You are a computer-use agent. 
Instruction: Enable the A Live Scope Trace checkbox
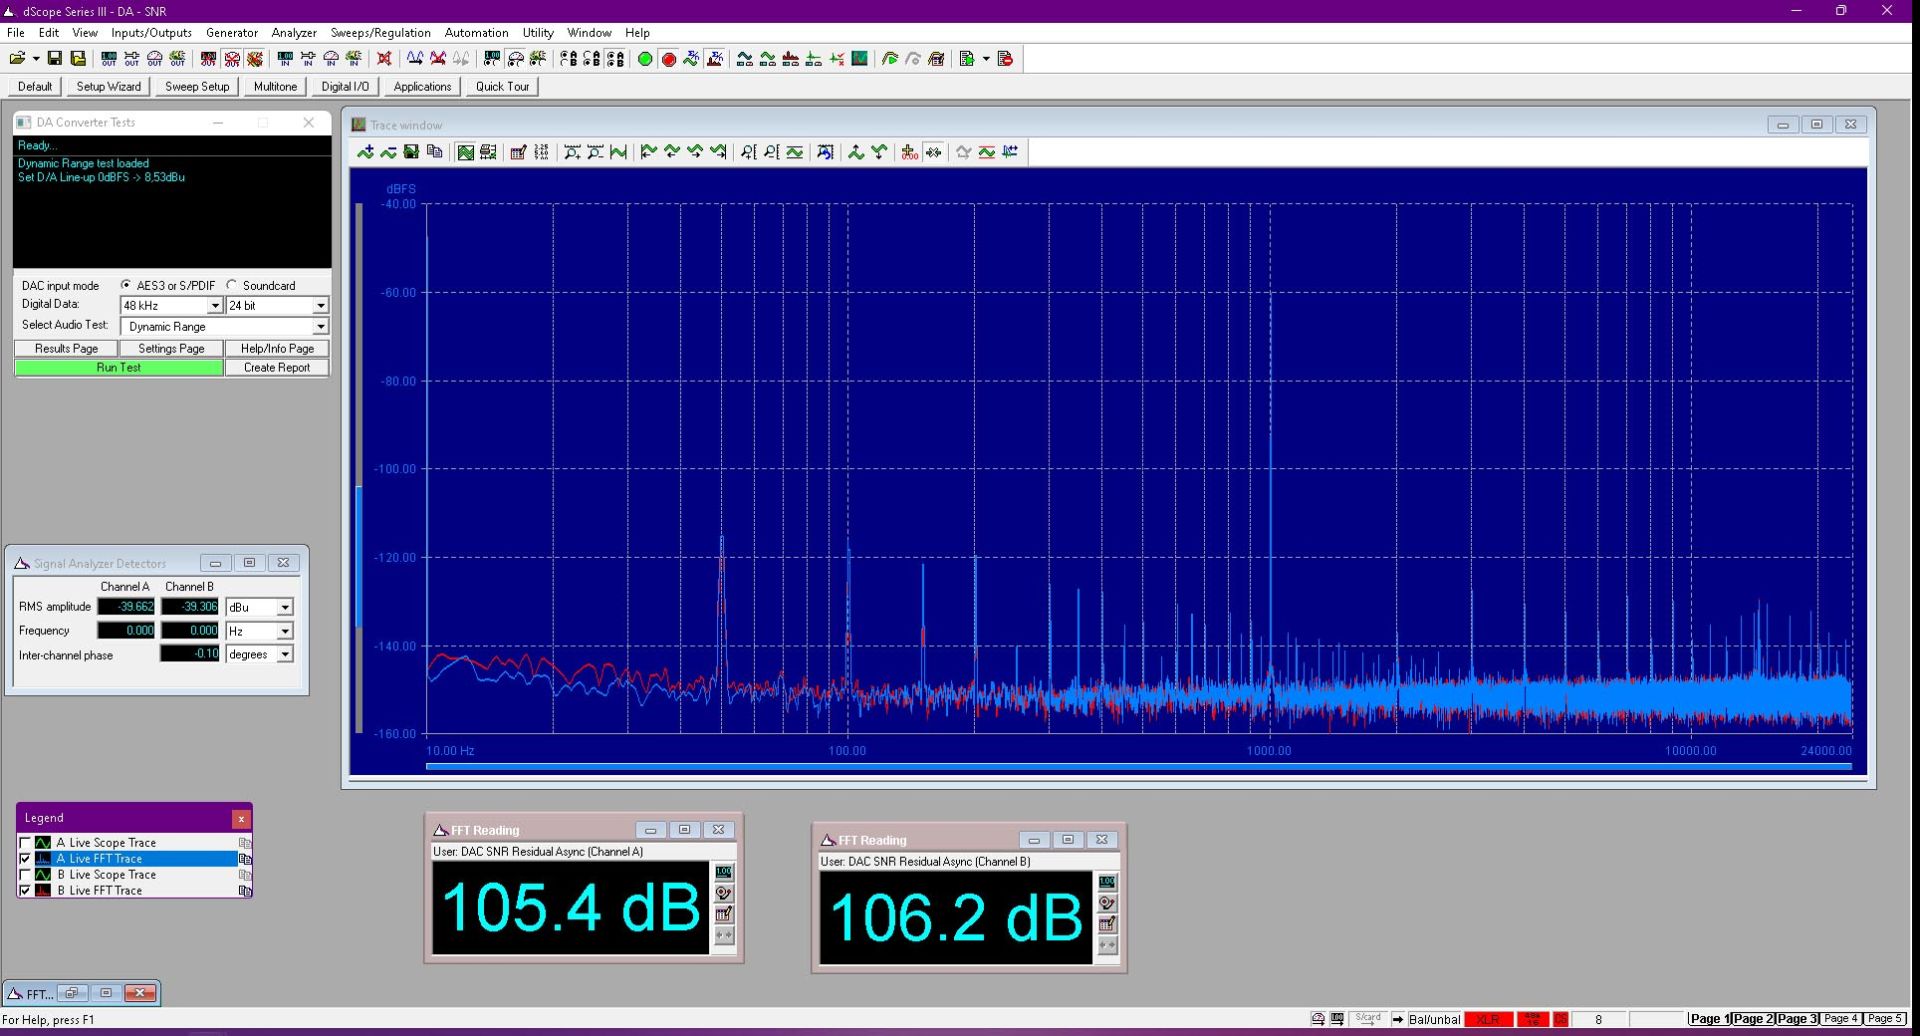[25, 843]
